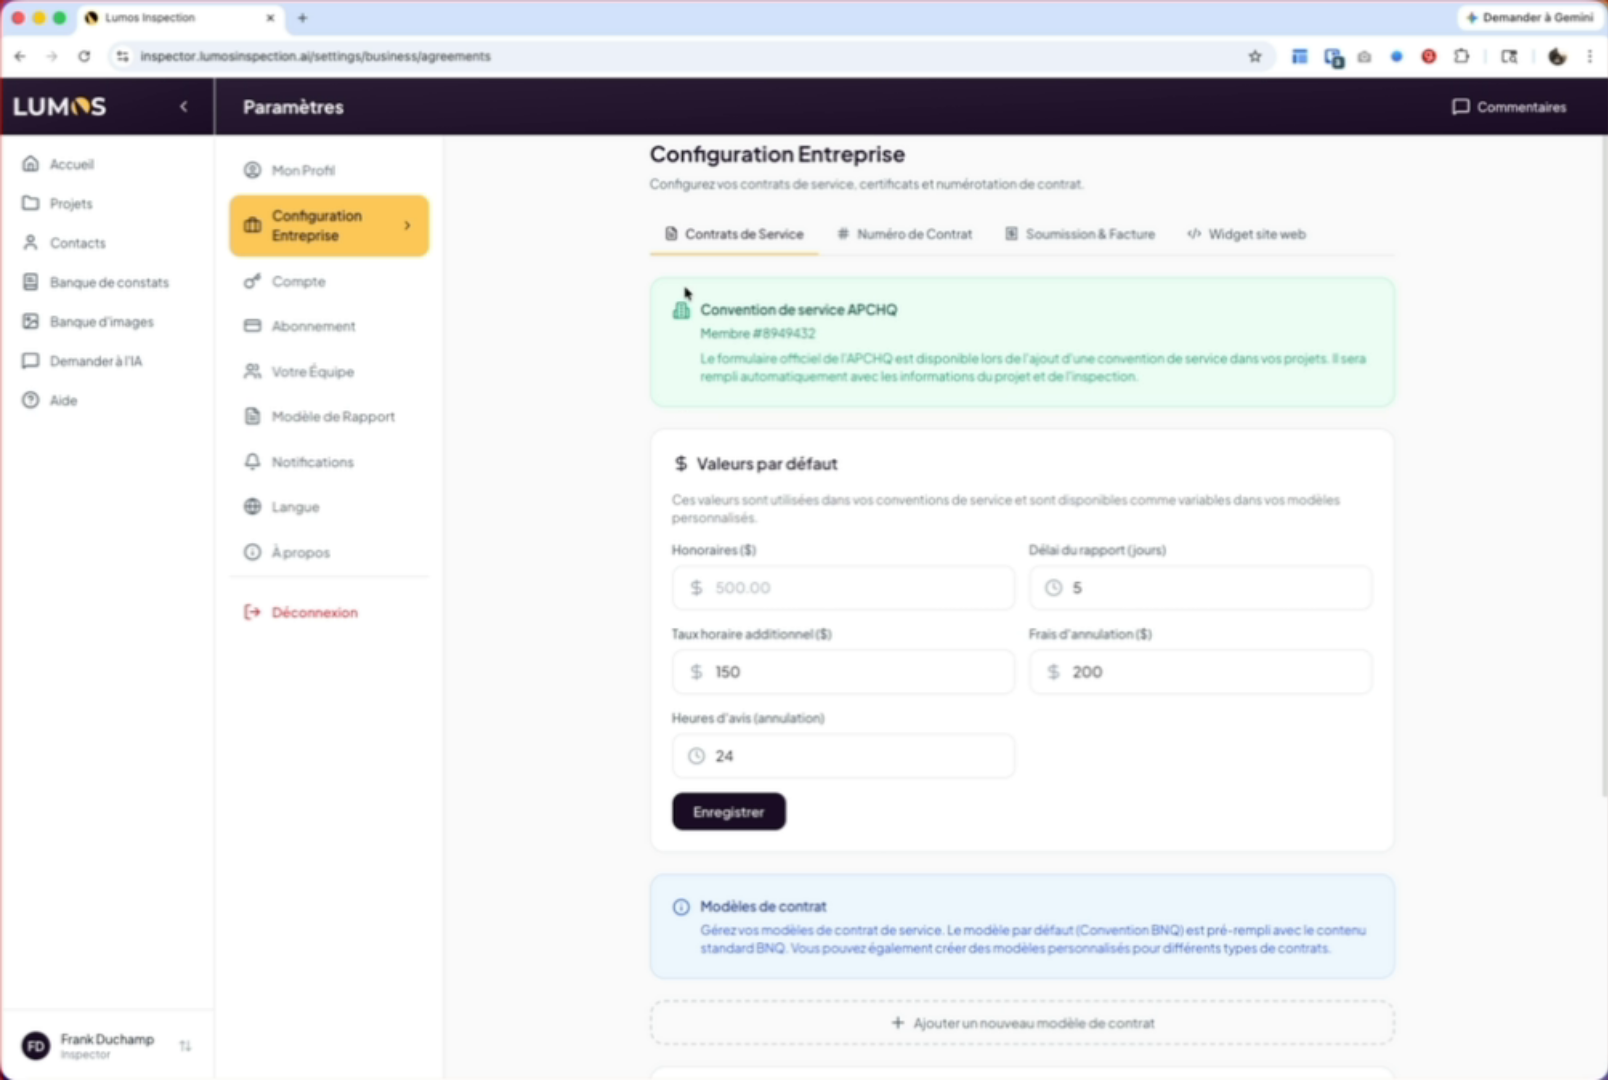Open Demander à l'IA chat

[95, 361]
